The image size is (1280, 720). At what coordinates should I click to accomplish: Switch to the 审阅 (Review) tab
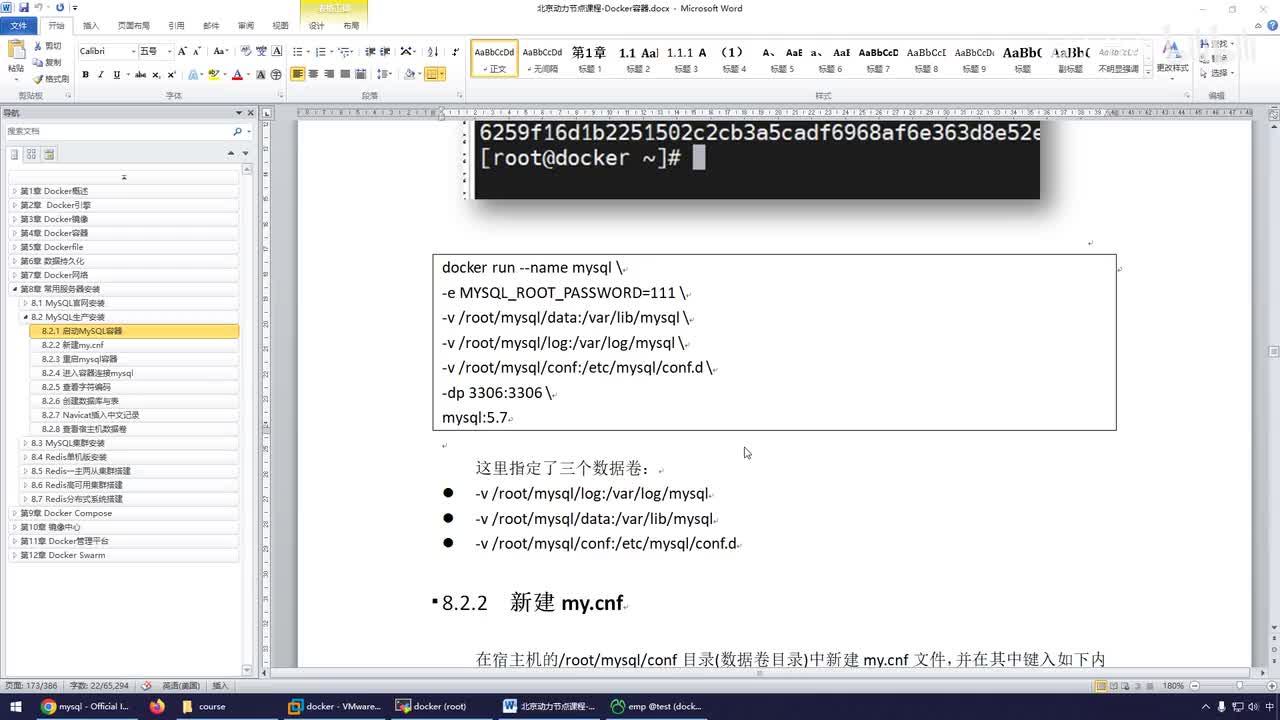point(246,25)
